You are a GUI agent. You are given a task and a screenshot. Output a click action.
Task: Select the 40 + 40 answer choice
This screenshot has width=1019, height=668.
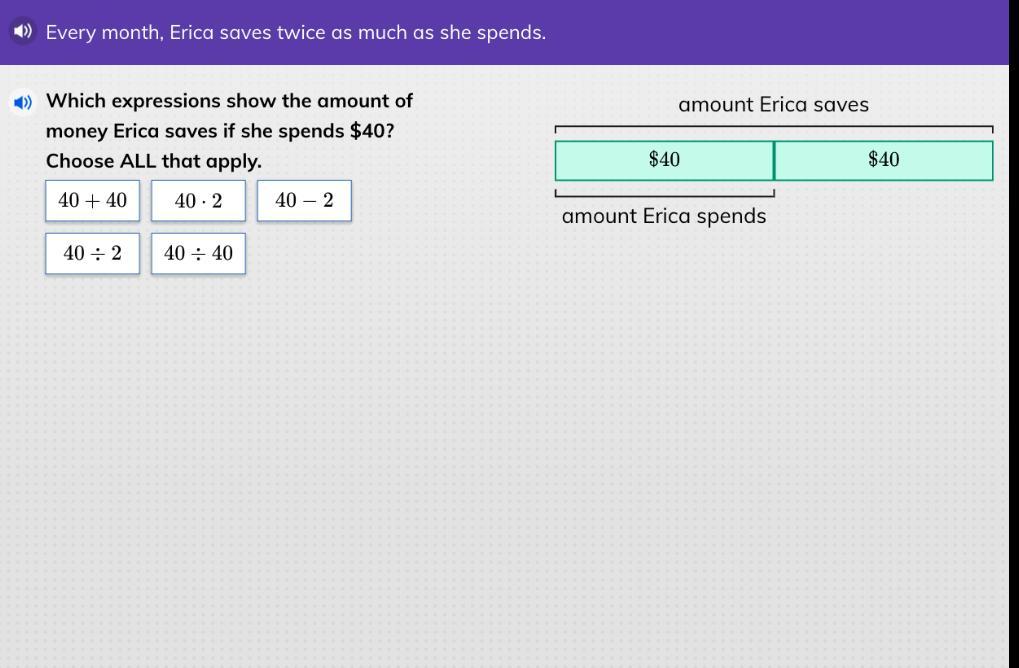point(92,201)
